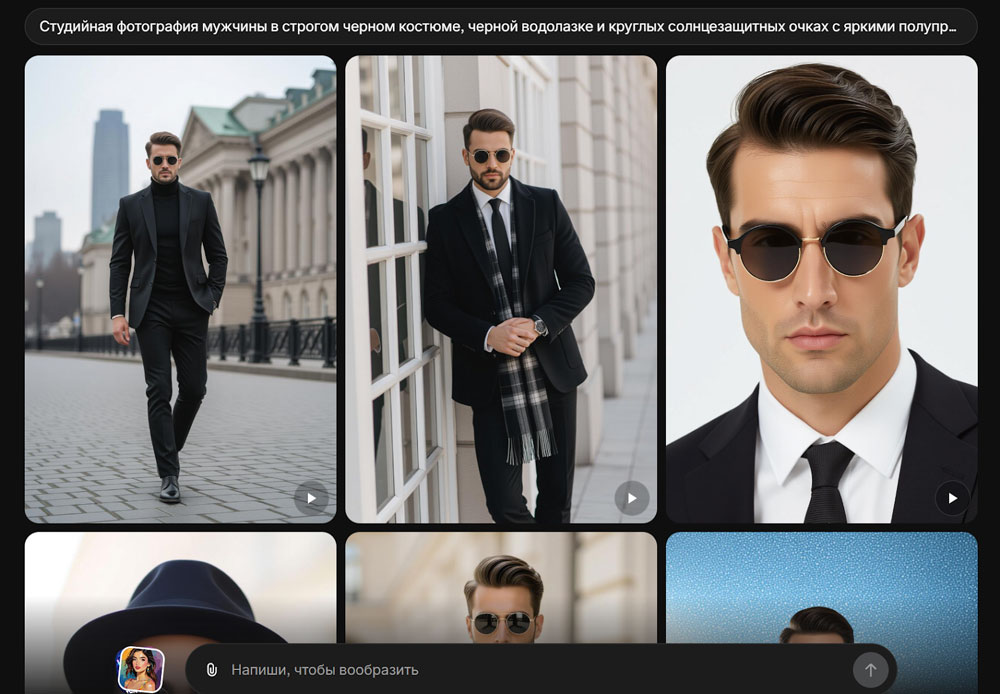Submit the prompt with the up-arrow button
The image size is (1000, 694).
869,670
